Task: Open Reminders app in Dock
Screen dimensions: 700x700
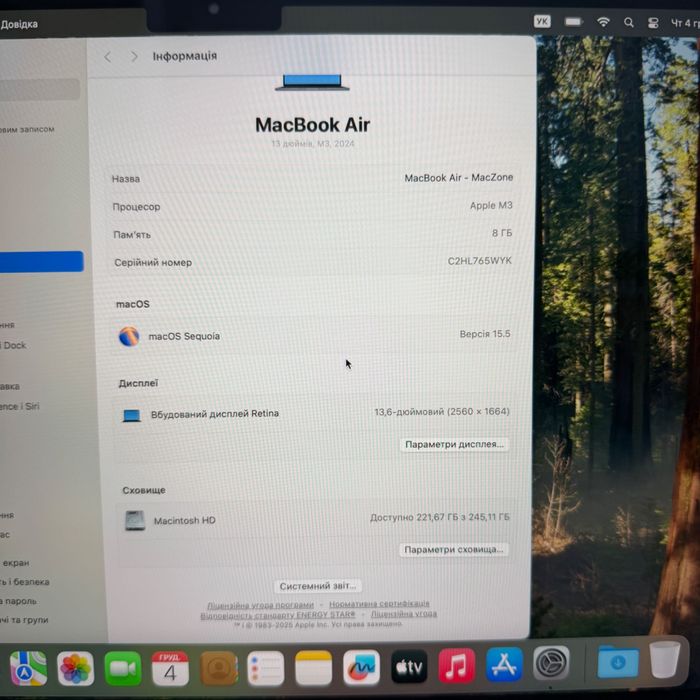Action: point(266,668)
